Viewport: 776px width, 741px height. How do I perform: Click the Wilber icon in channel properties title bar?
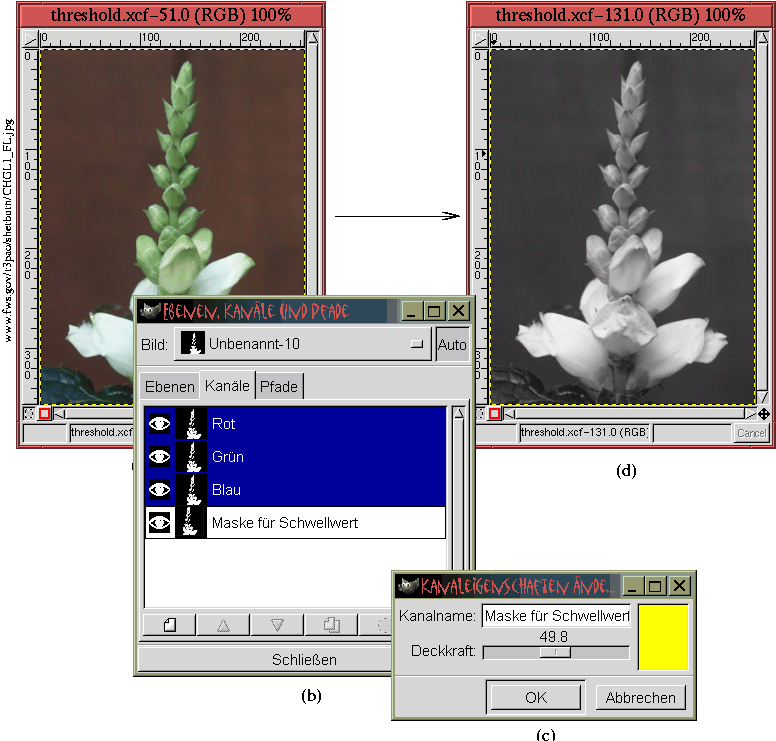408,586
